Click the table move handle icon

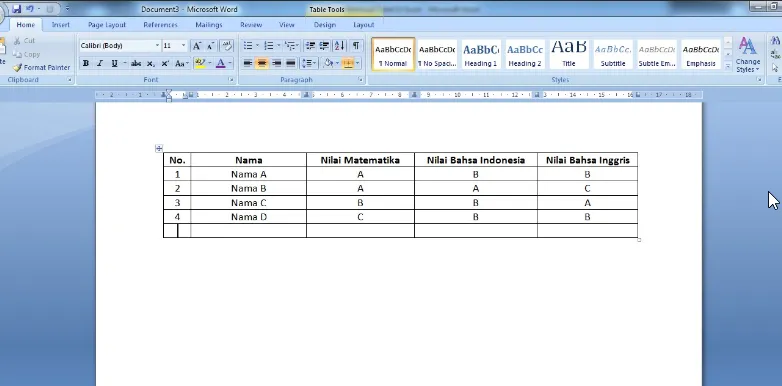tap(159, 148)
